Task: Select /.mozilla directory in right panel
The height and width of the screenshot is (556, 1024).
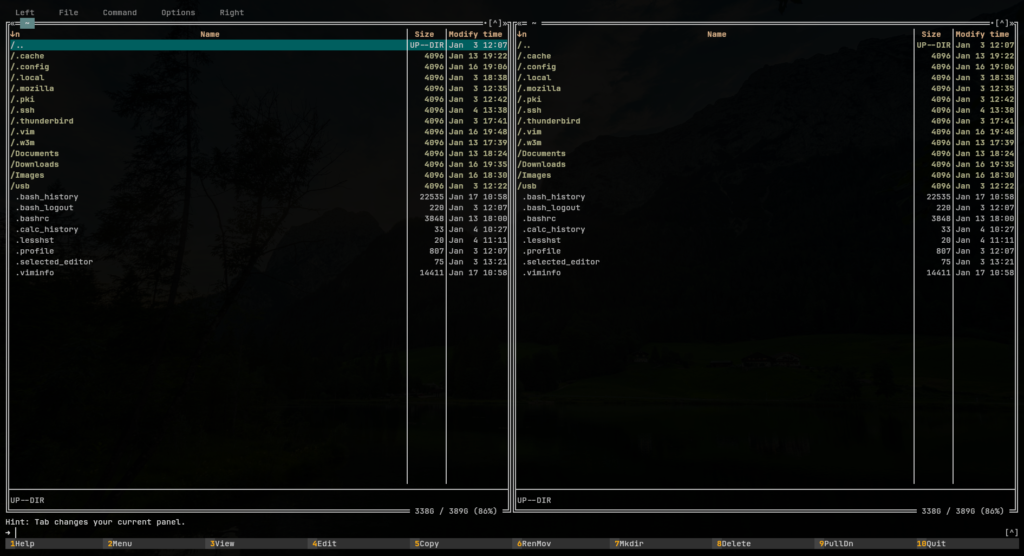Action: (x=765, y=88)
